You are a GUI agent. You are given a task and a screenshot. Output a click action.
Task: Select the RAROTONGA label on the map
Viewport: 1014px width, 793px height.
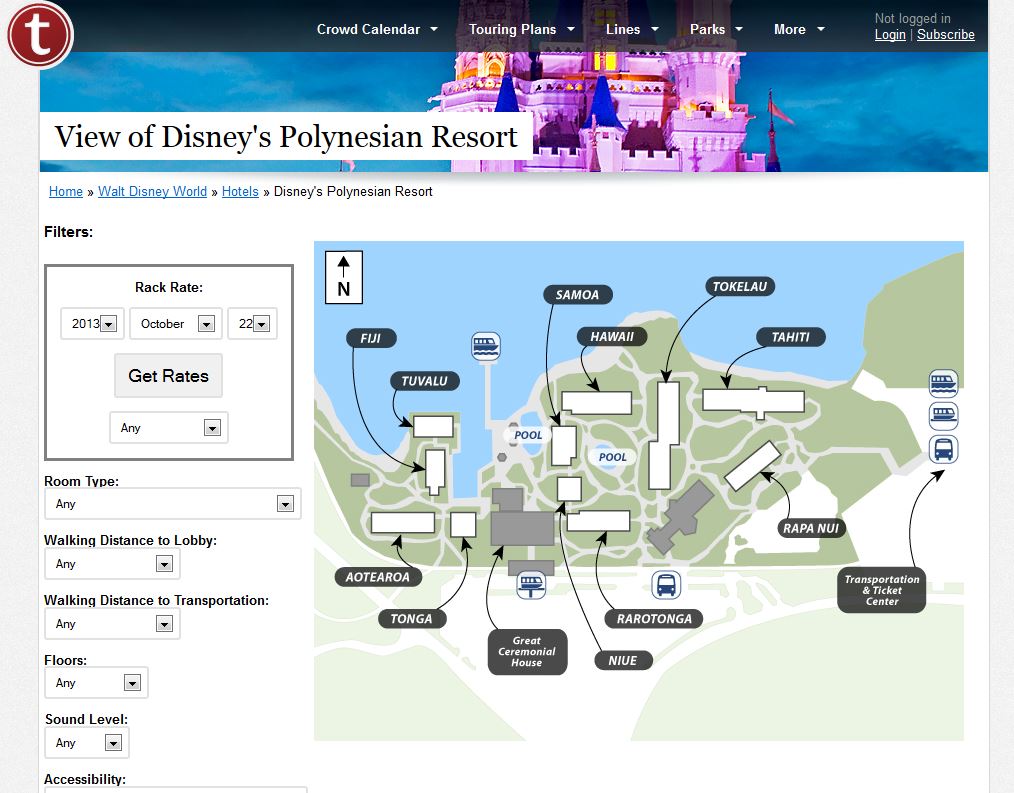(x=654, y=619)
